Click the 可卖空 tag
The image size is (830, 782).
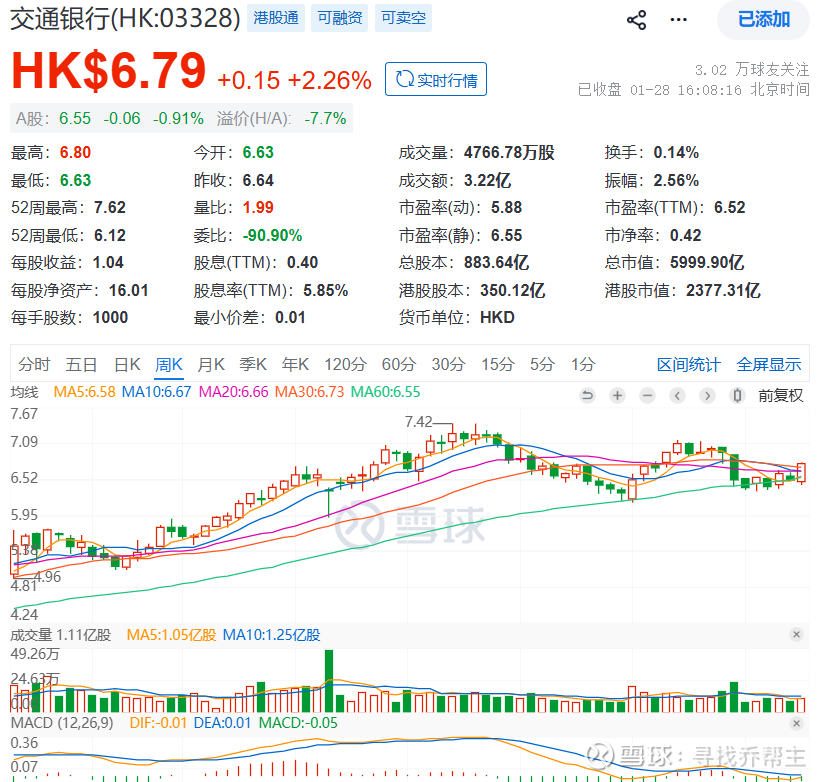(403, 18)
